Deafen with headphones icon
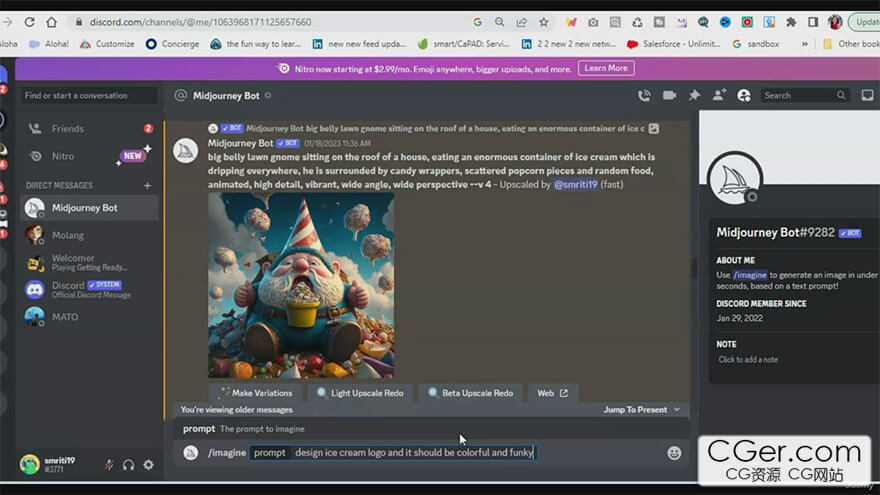 (x=129, y=465)
